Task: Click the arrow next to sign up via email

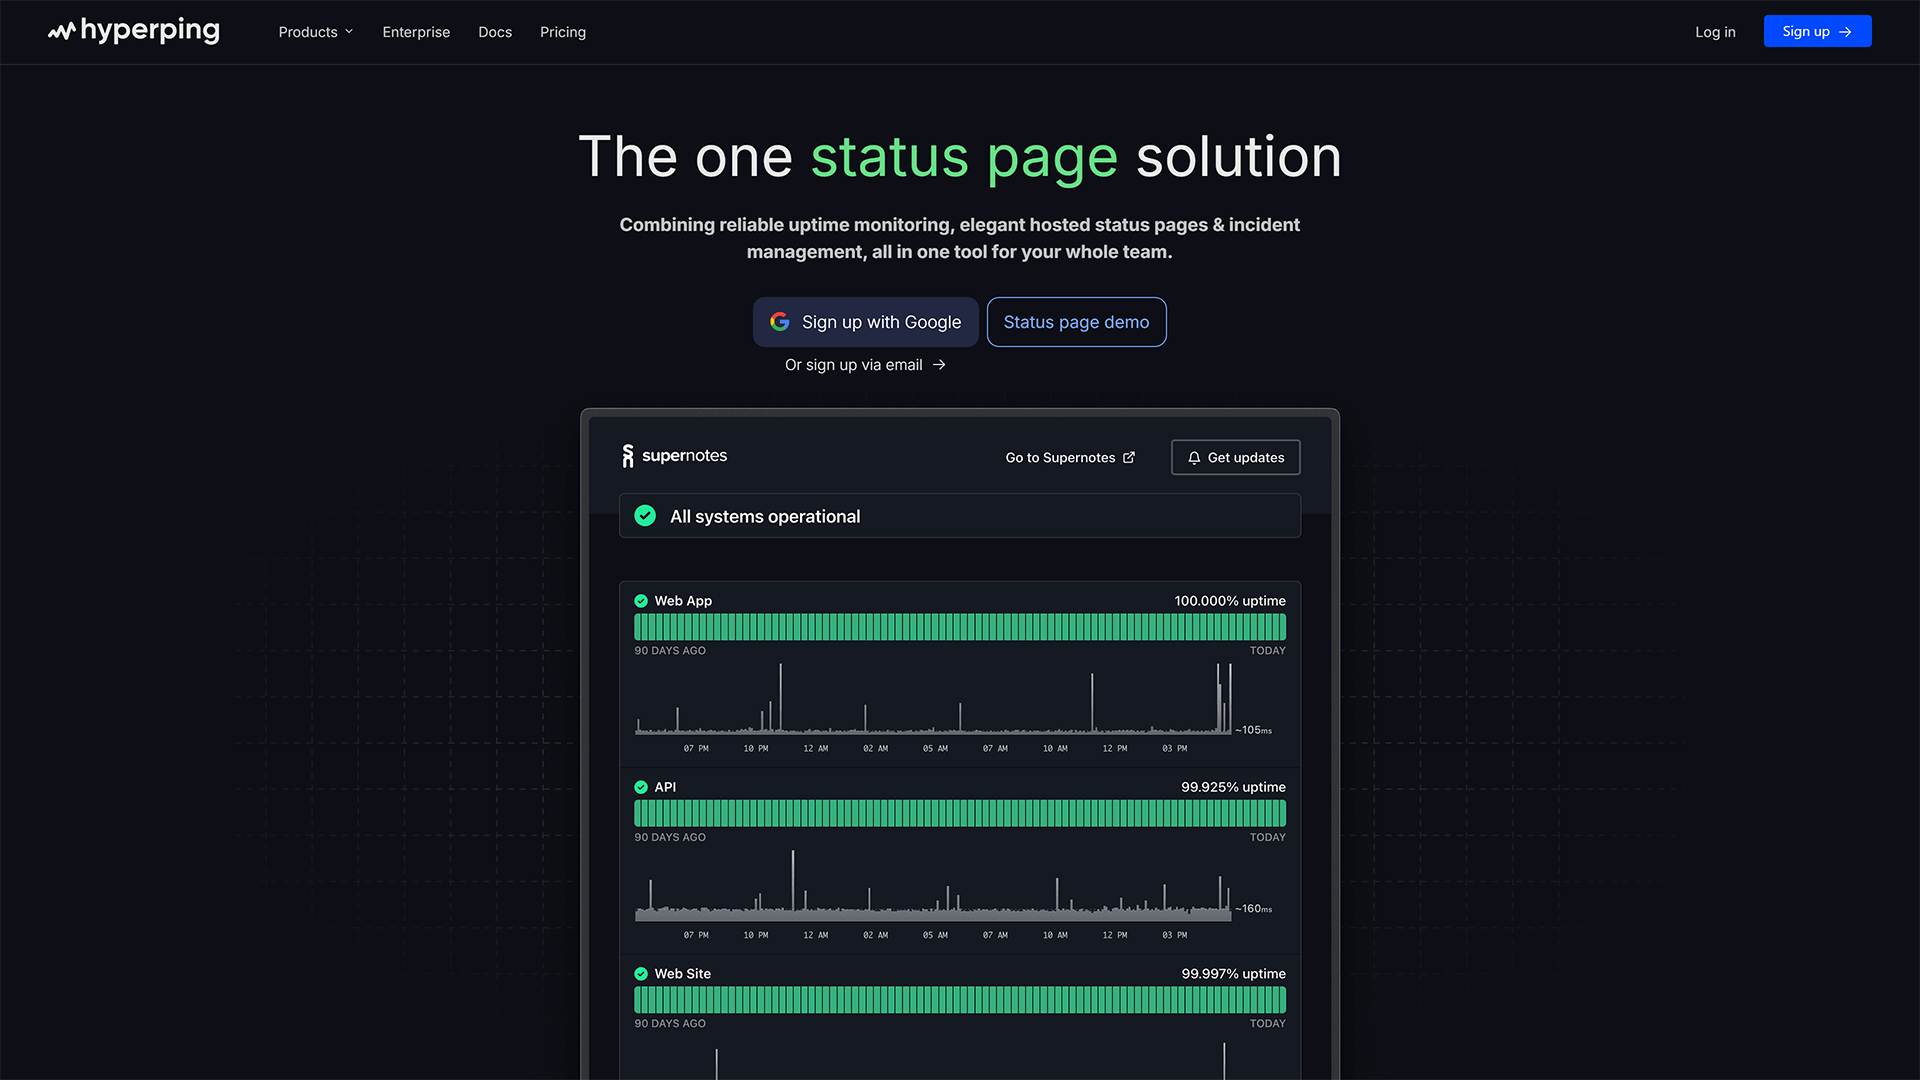Action: pos(939,365)
